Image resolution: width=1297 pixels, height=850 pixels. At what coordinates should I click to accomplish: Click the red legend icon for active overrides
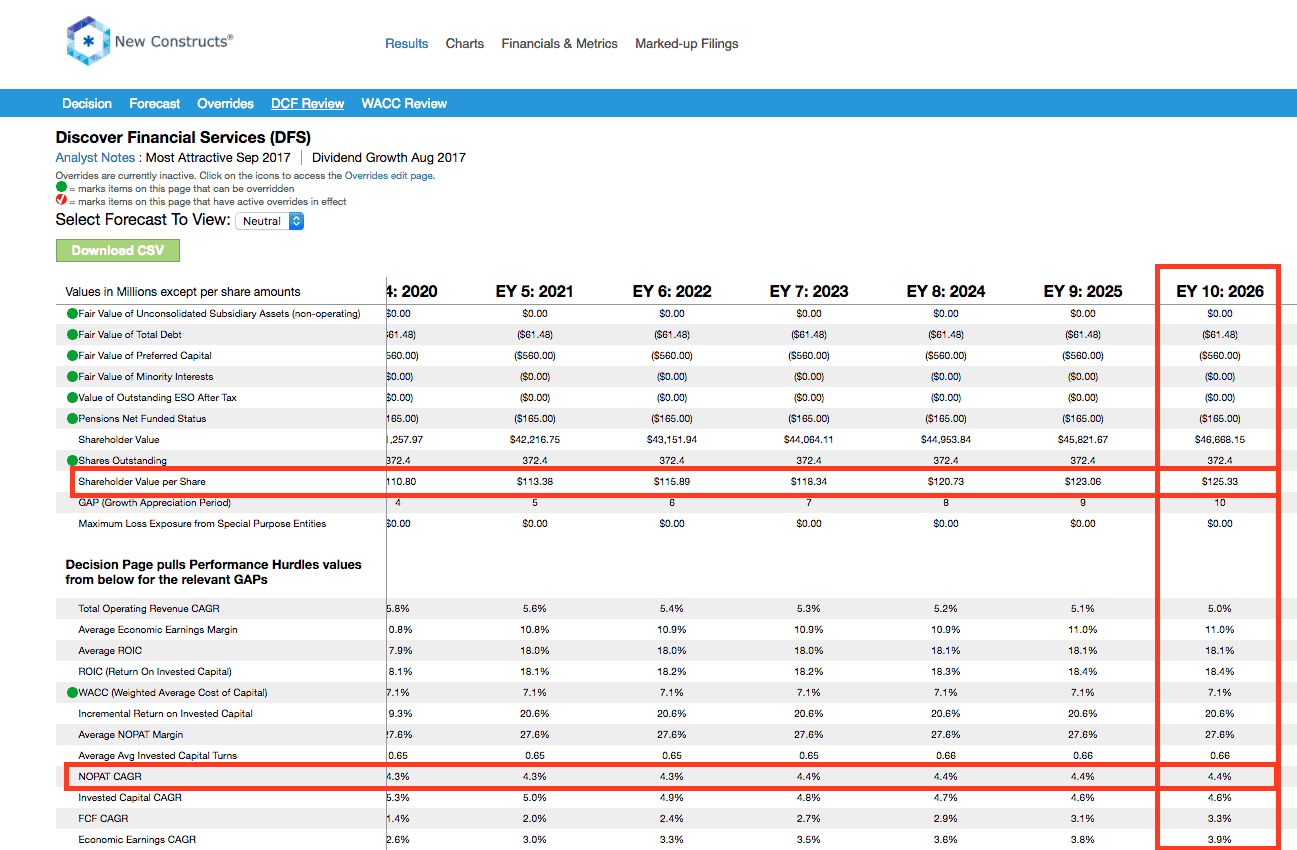60,201
